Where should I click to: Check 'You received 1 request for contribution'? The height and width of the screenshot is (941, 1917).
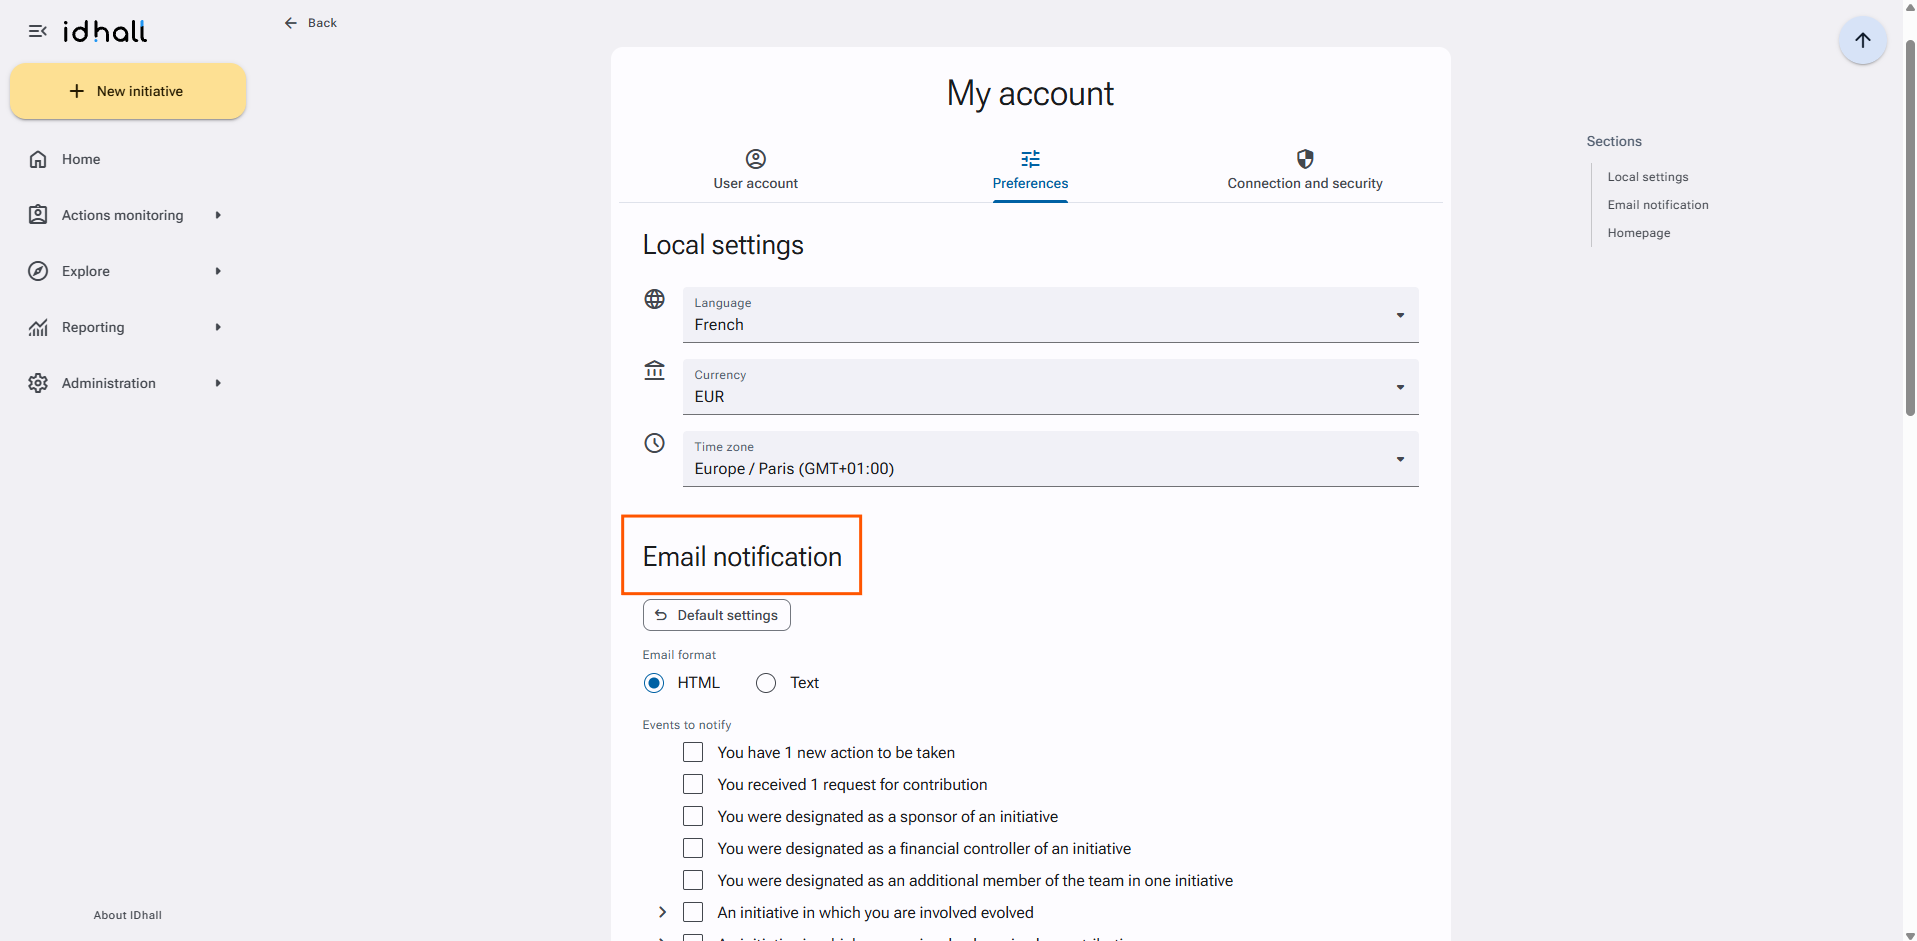click(x=693, y=784)
